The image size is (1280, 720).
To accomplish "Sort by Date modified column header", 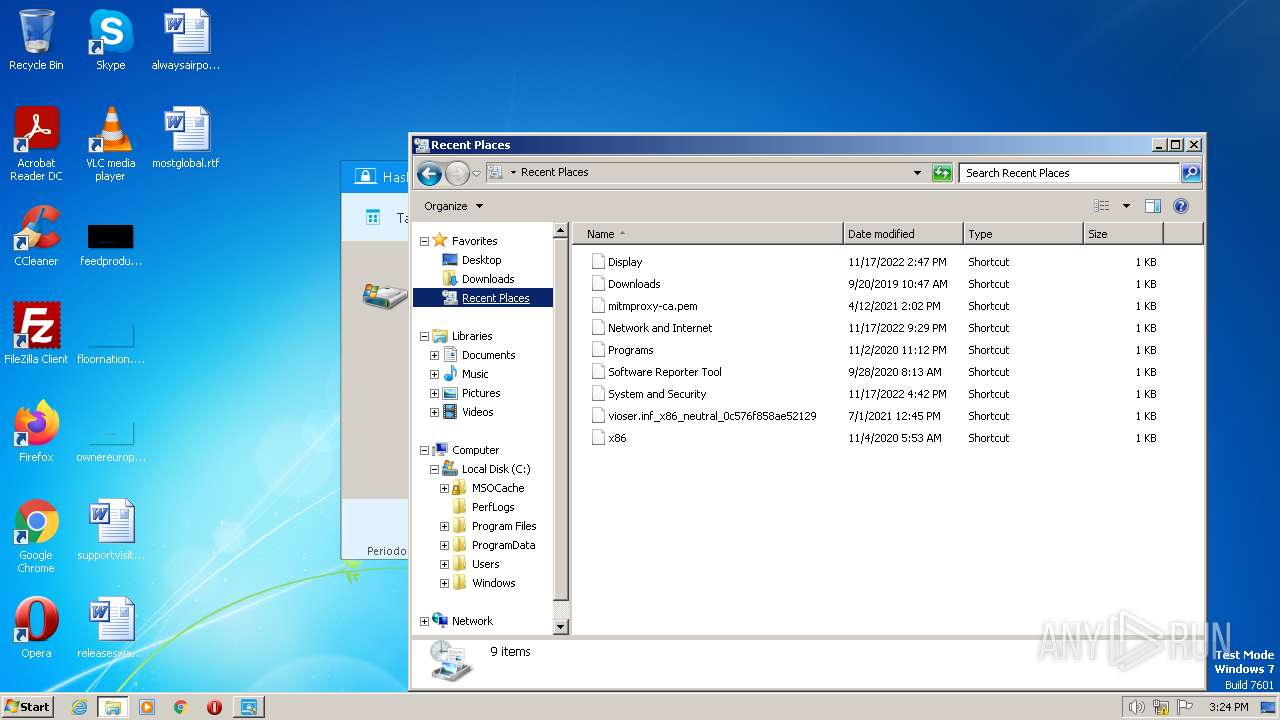I will coord(903,234).
